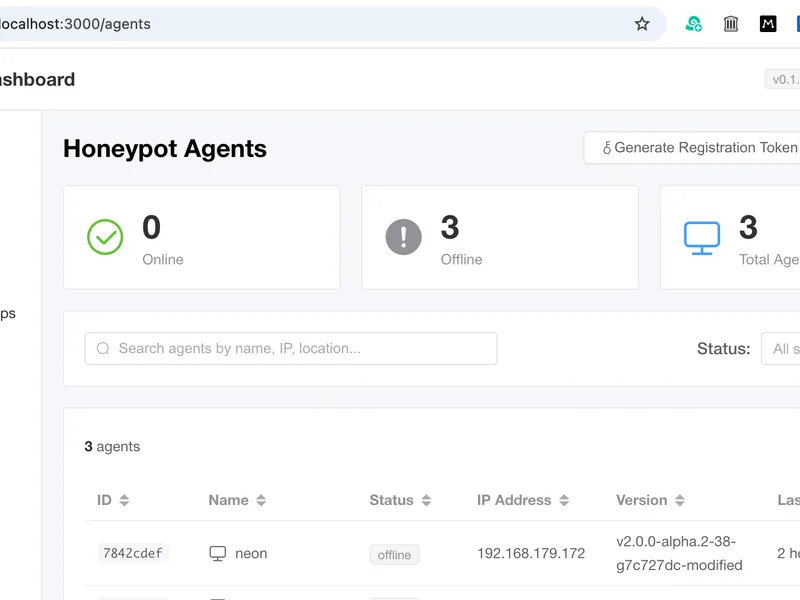
Task: Open the black M extension icon
Action: (x=768, y=23)
